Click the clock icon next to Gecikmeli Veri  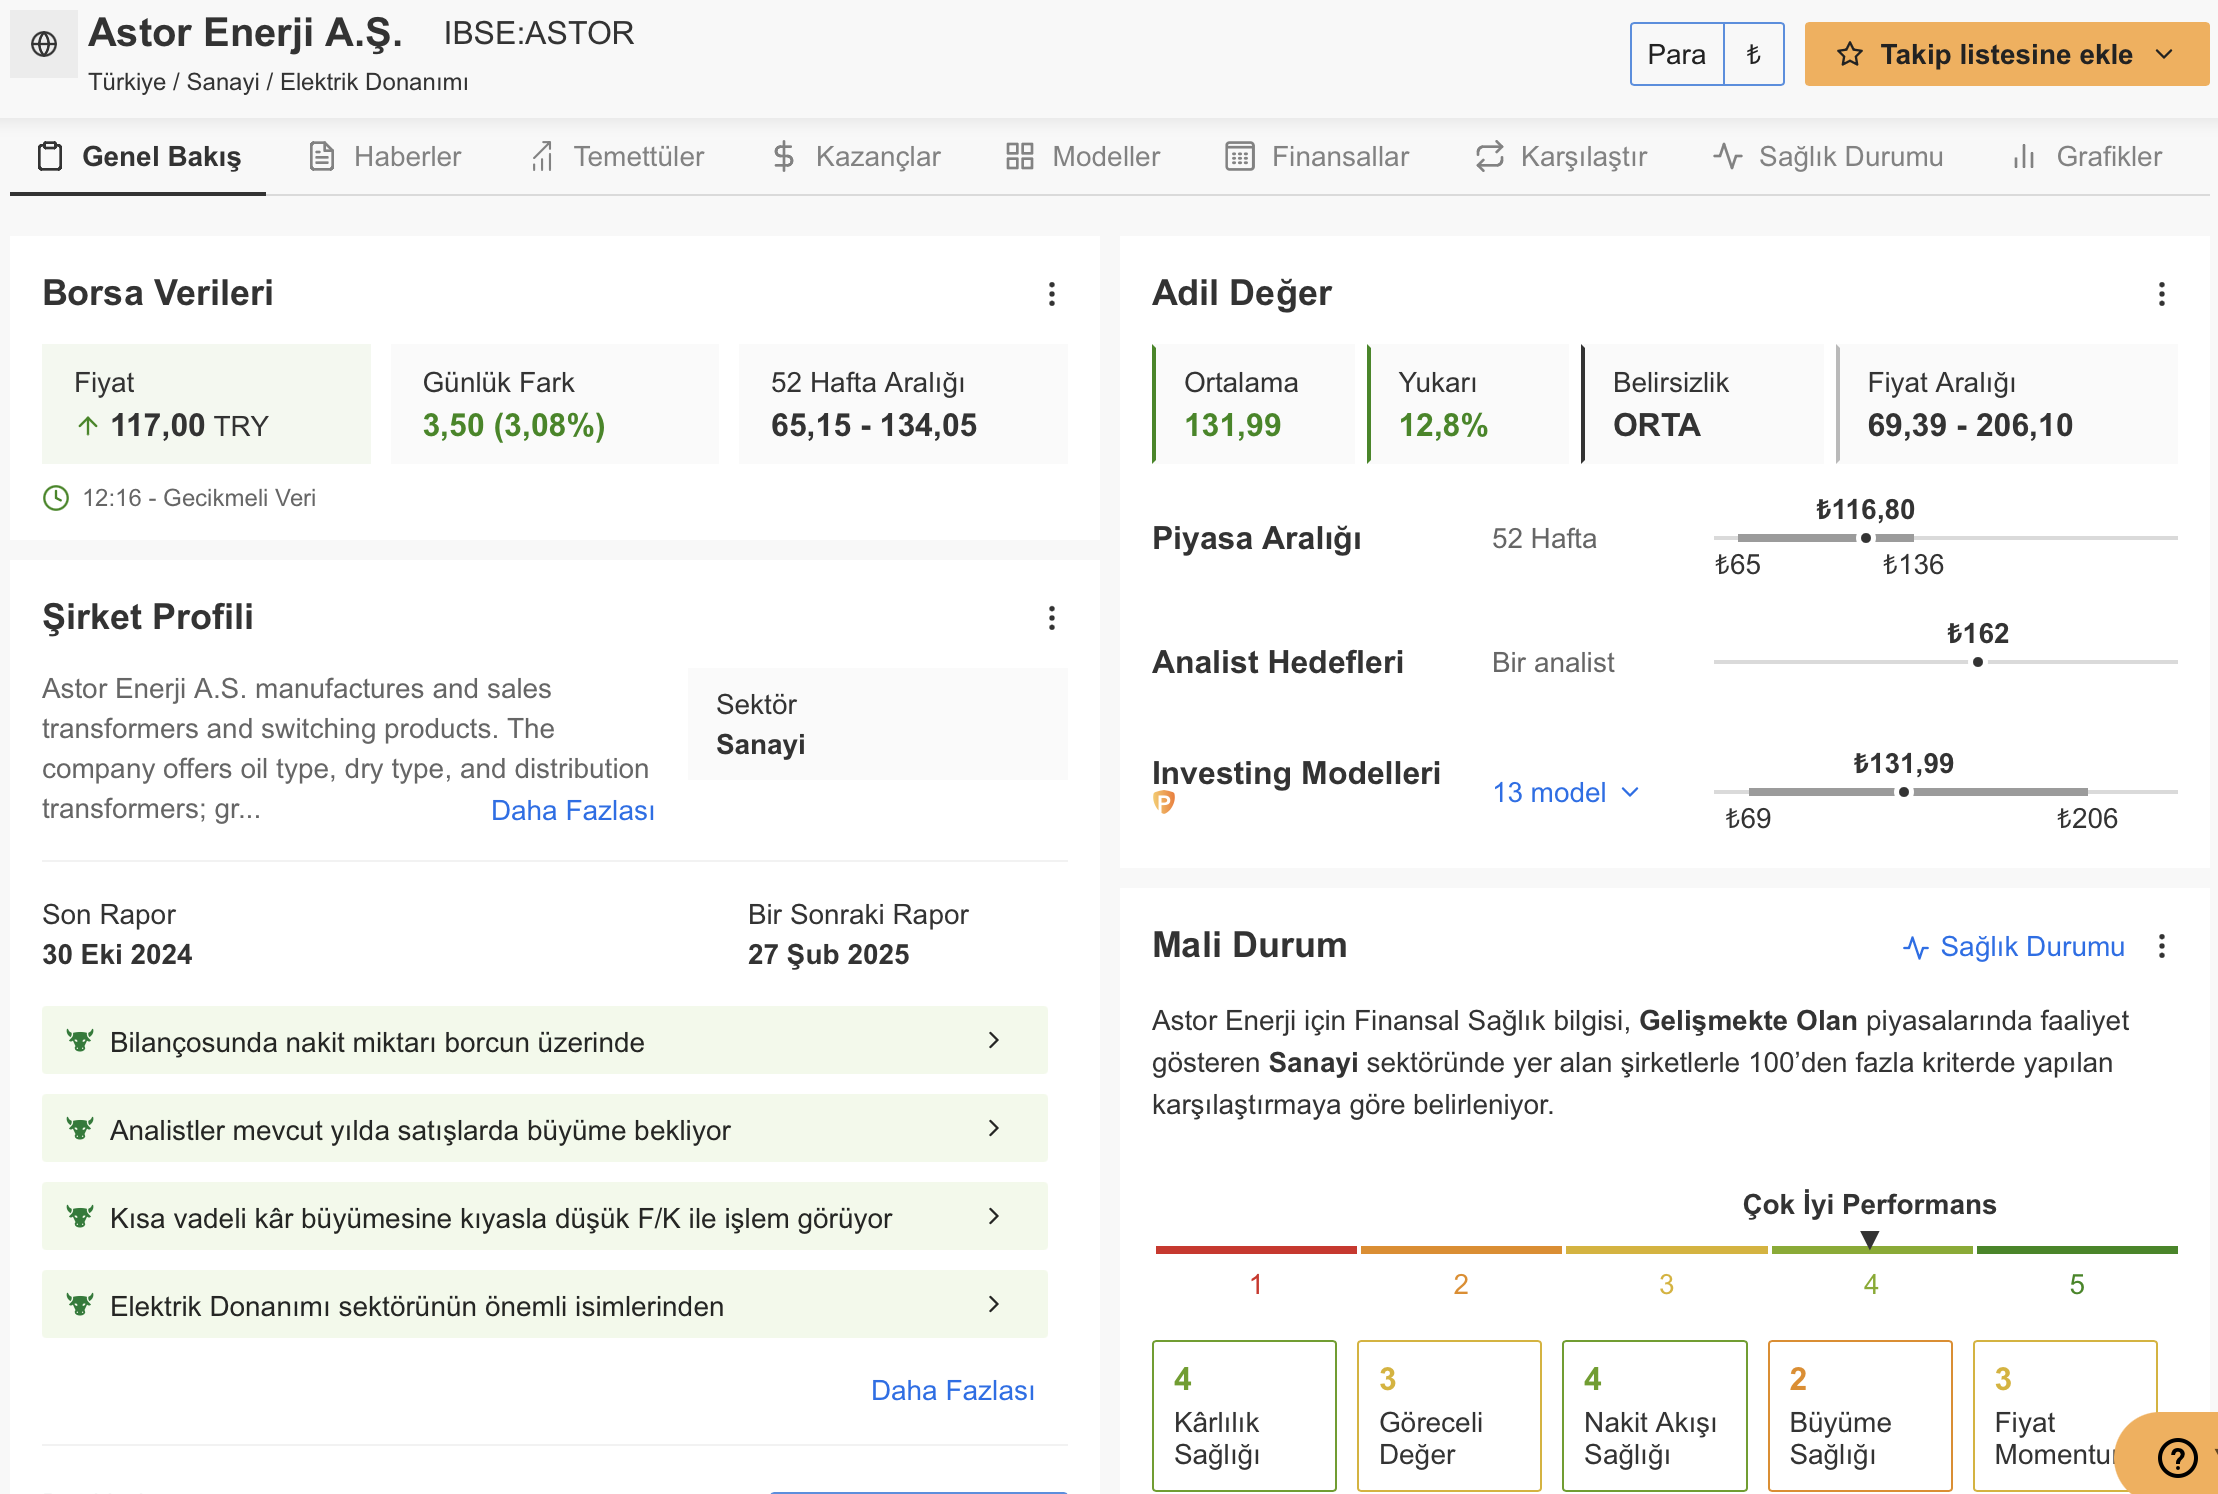56,498
